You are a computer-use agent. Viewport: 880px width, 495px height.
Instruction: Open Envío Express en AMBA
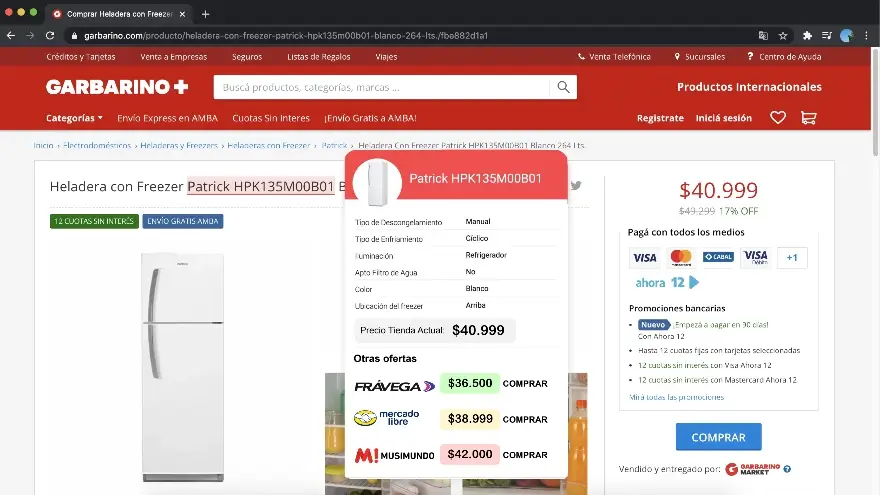[167, 118]
